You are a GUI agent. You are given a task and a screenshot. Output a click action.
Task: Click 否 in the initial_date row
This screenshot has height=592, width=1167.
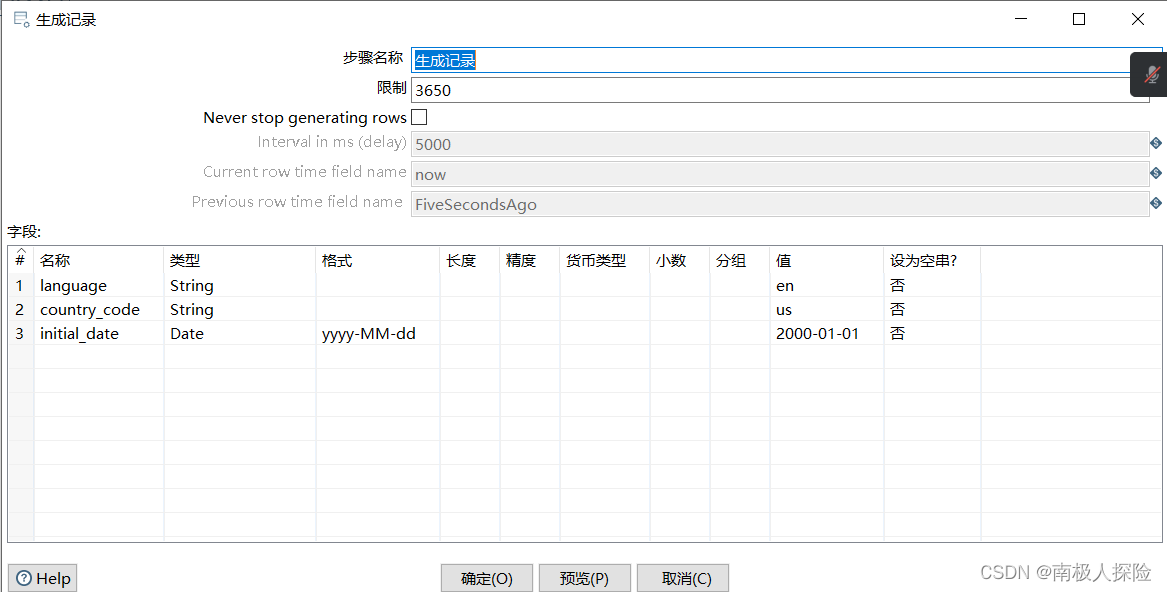click(933, 334)
